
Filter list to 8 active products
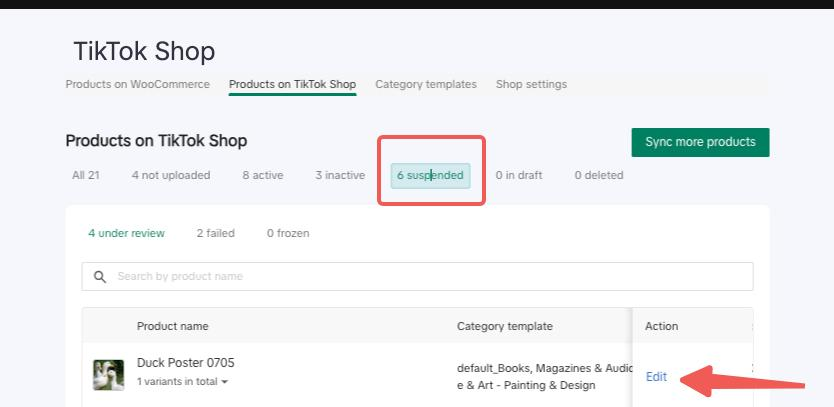[x=262, y=175]
